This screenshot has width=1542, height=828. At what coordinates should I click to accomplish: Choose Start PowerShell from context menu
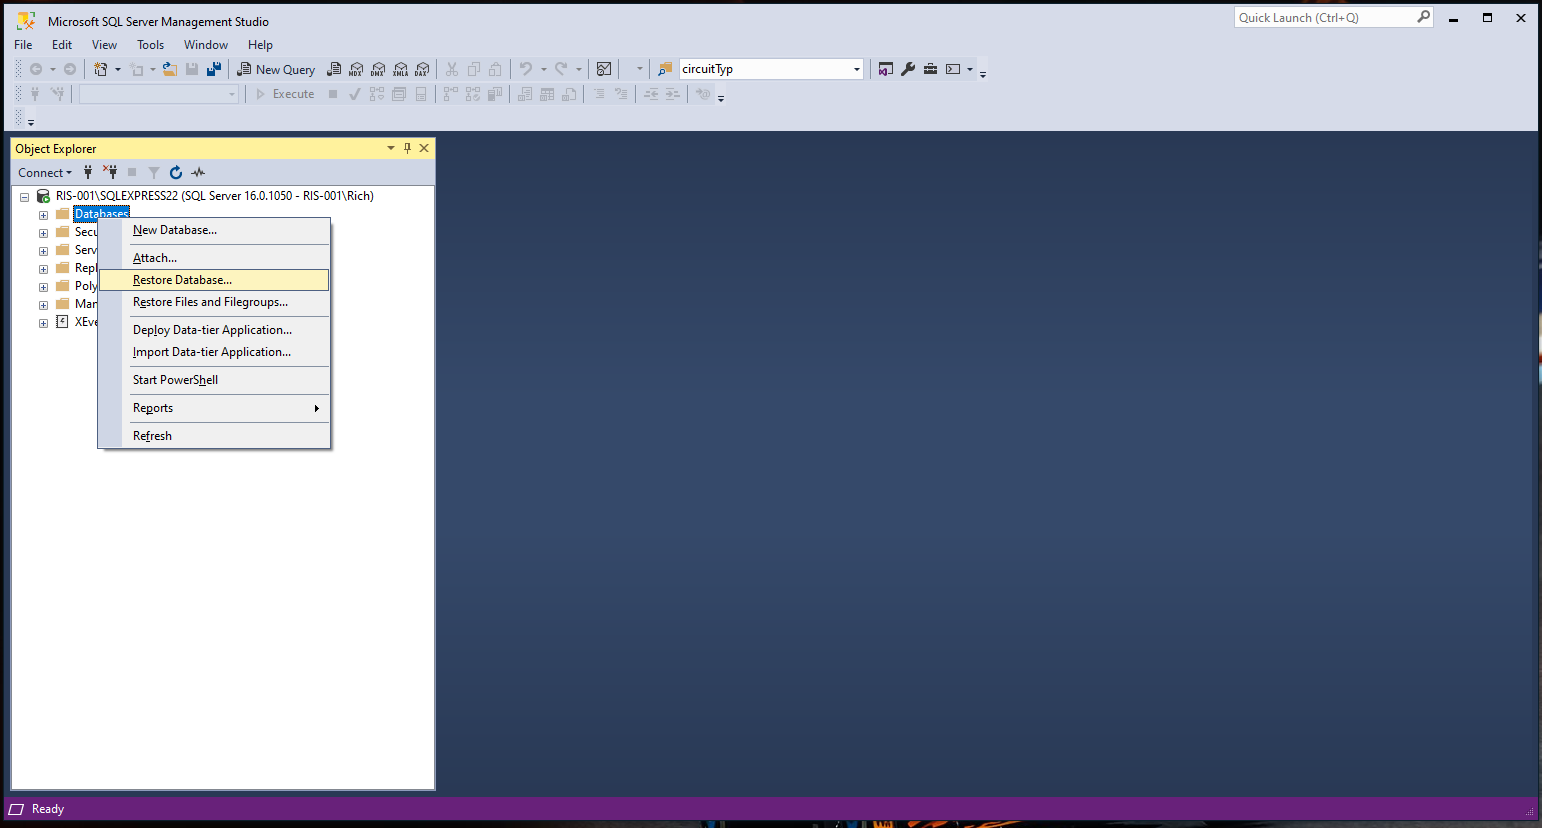tap(214, 380)
